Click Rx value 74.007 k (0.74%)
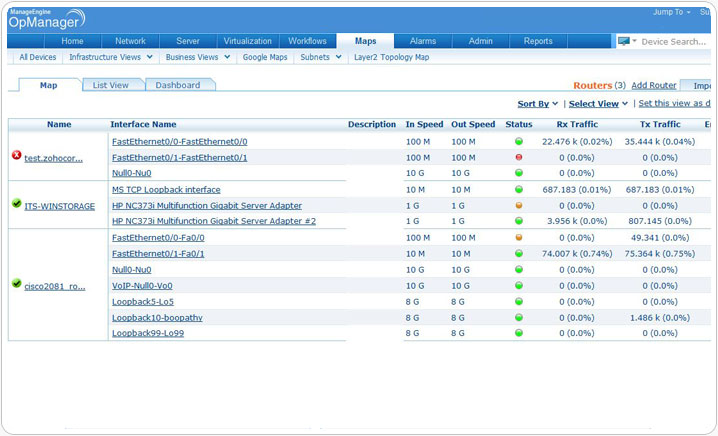718x436 pixels. 577,254
